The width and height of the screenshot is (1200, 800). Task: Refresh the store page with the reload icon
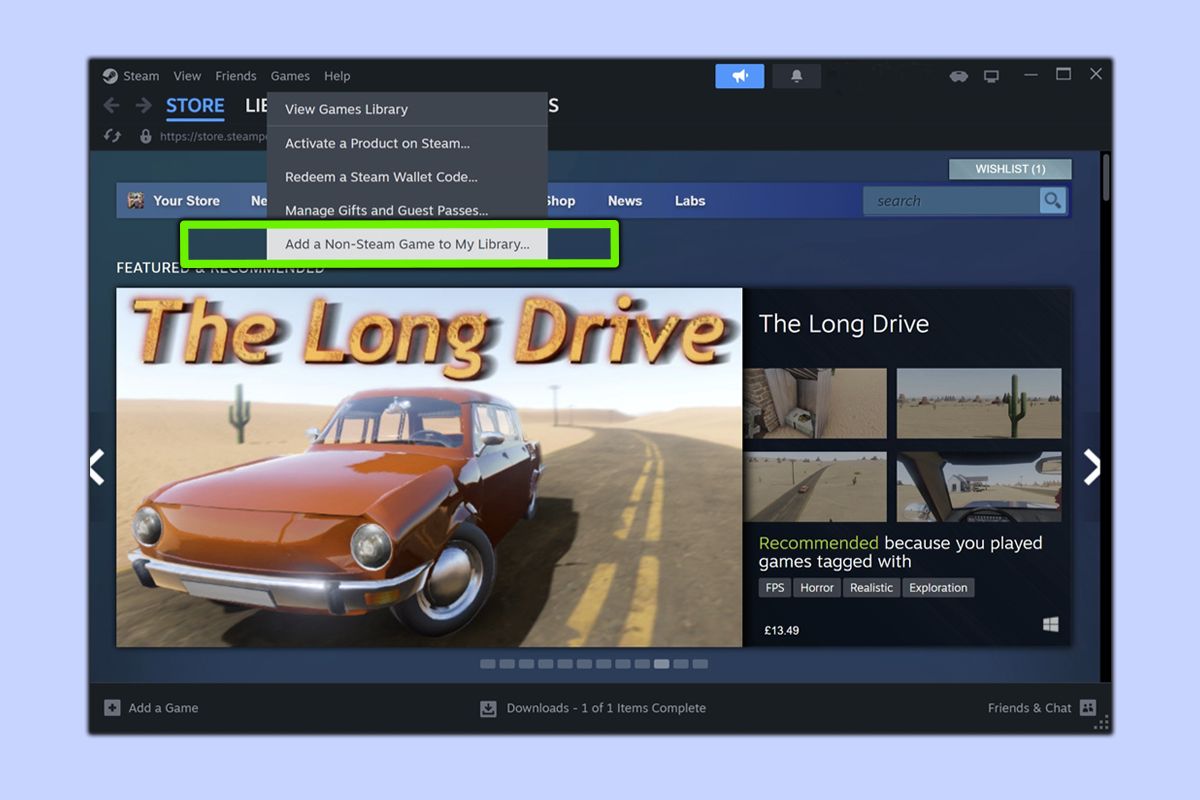coord(111,135)
